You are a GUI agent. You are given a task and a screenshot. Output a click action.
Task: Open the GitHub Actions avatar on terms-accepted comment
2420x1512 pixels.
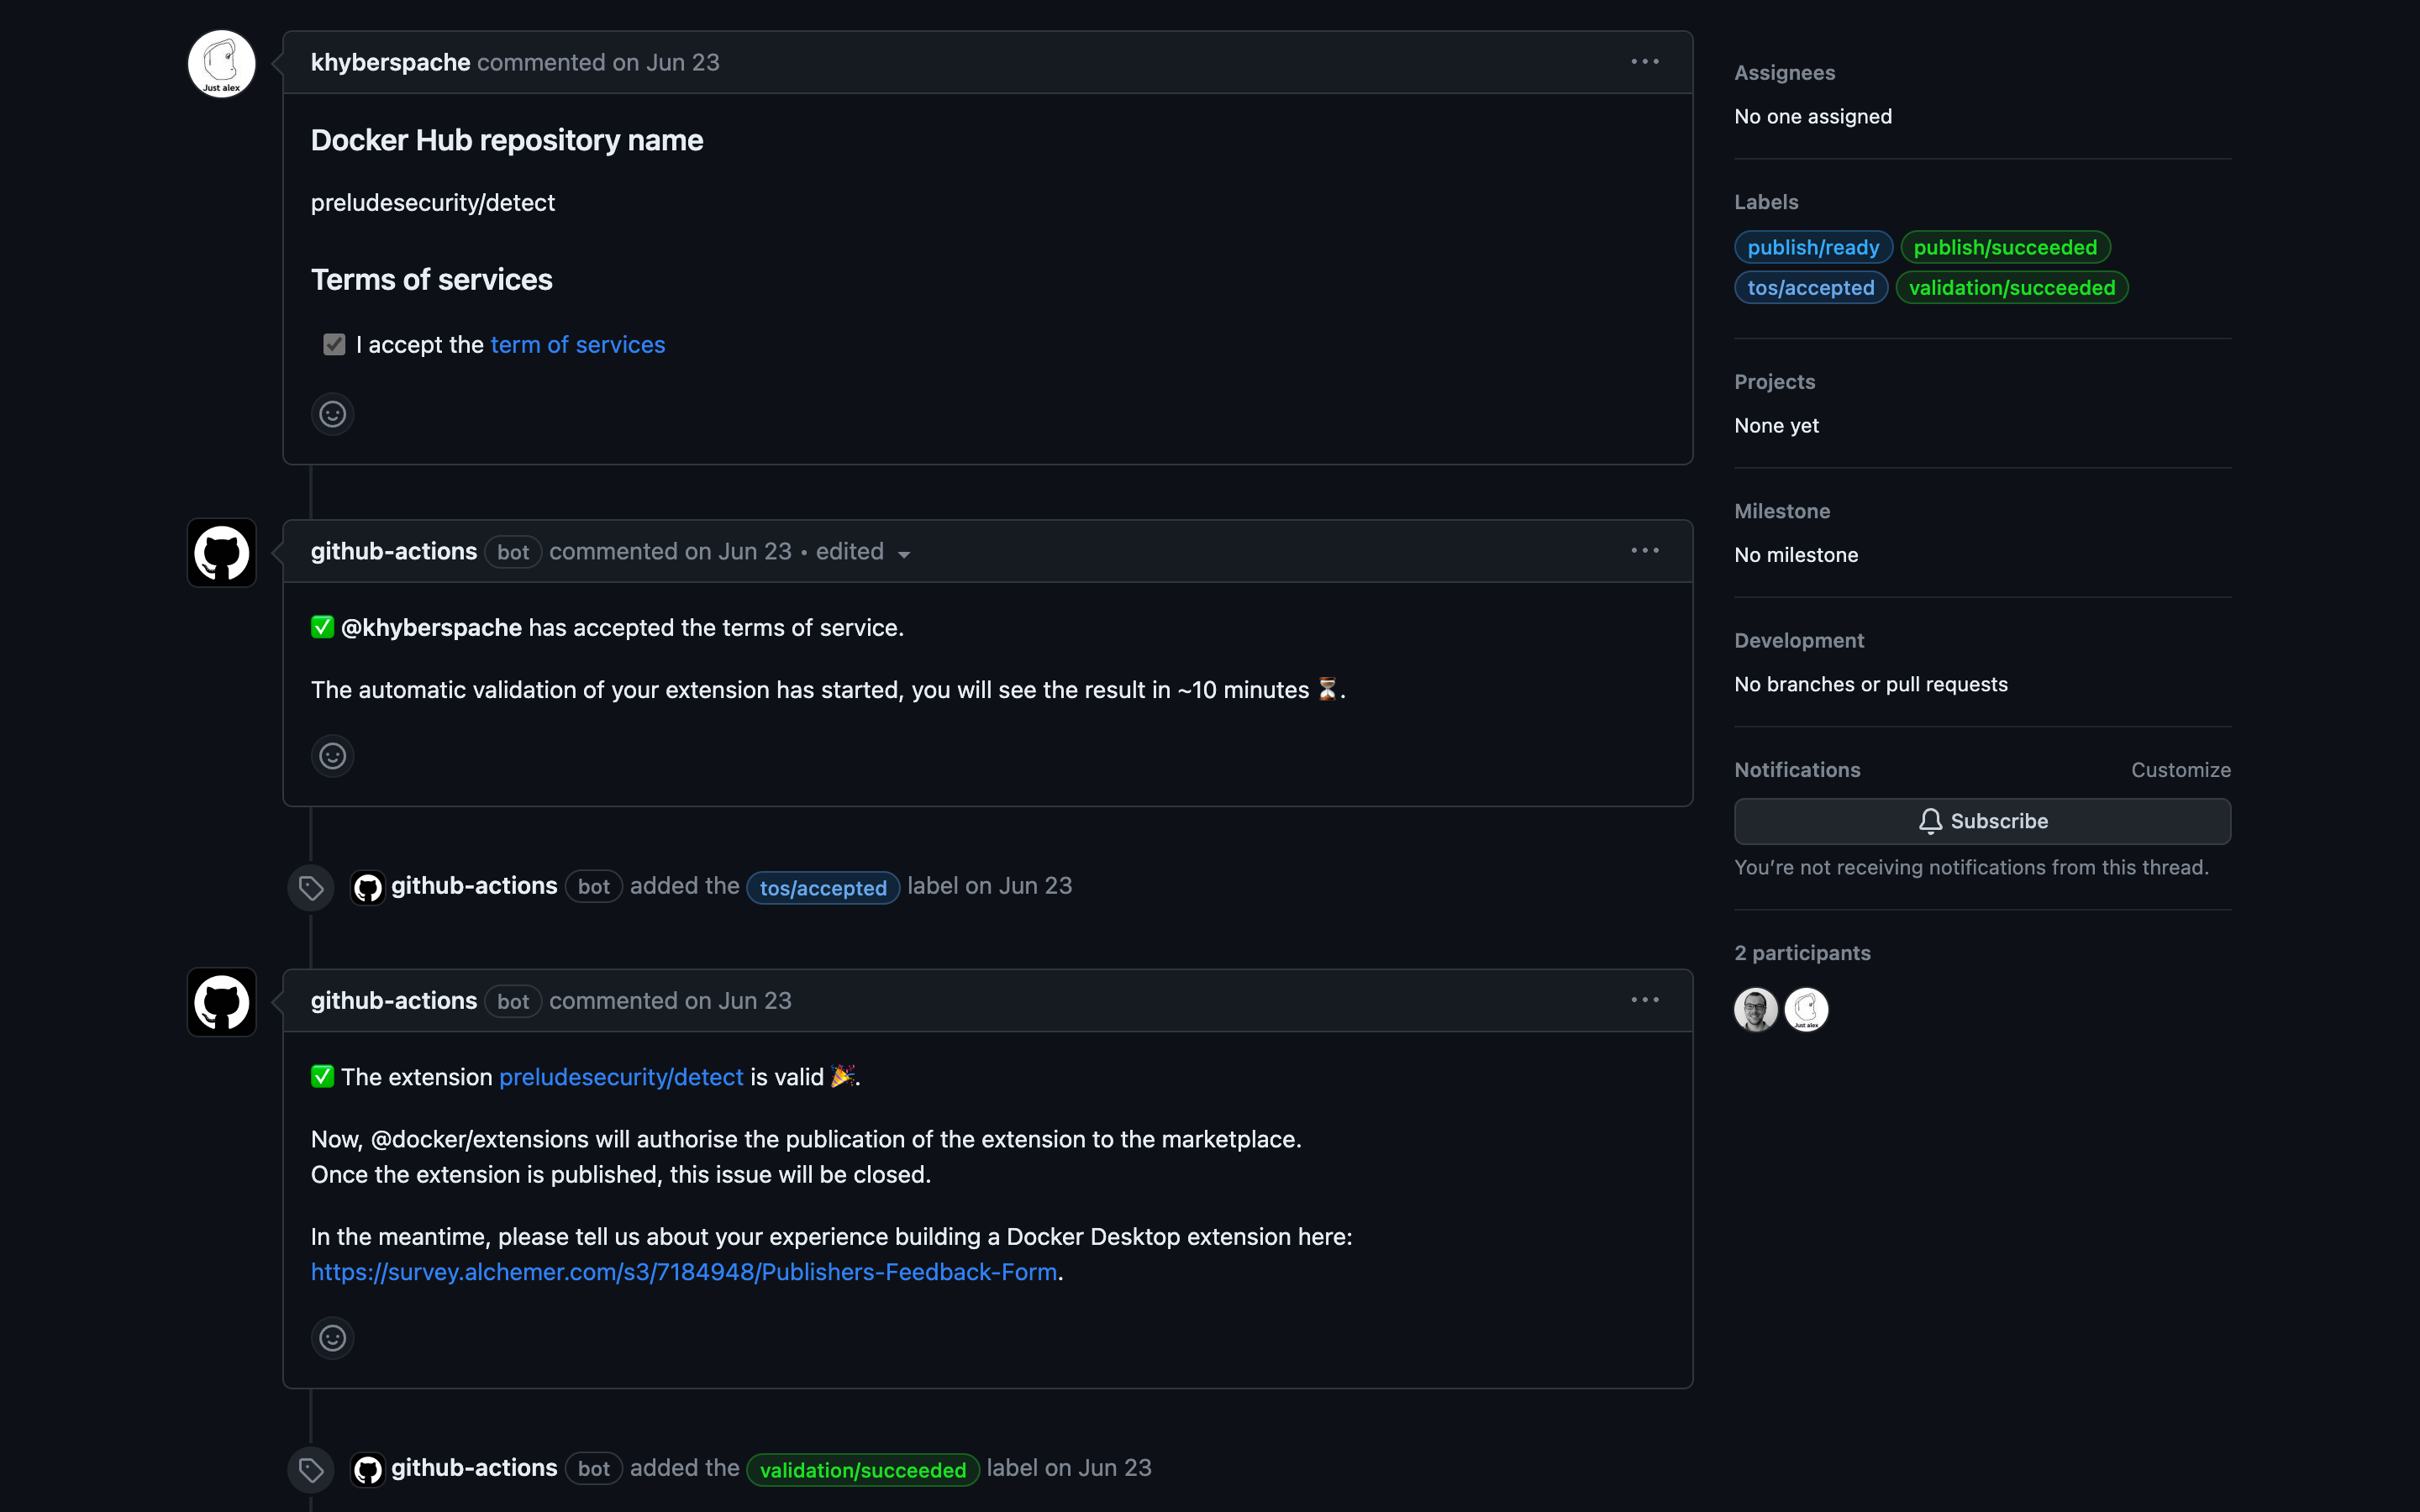point(222,552)
